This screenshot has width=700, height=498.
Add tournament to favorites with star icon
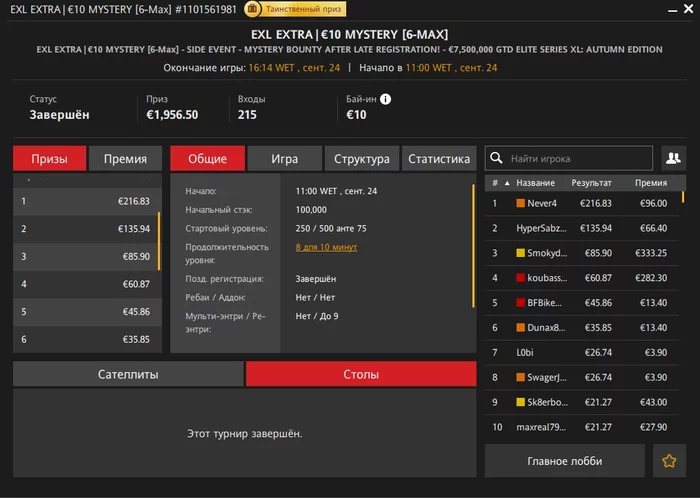coord(669,461)
